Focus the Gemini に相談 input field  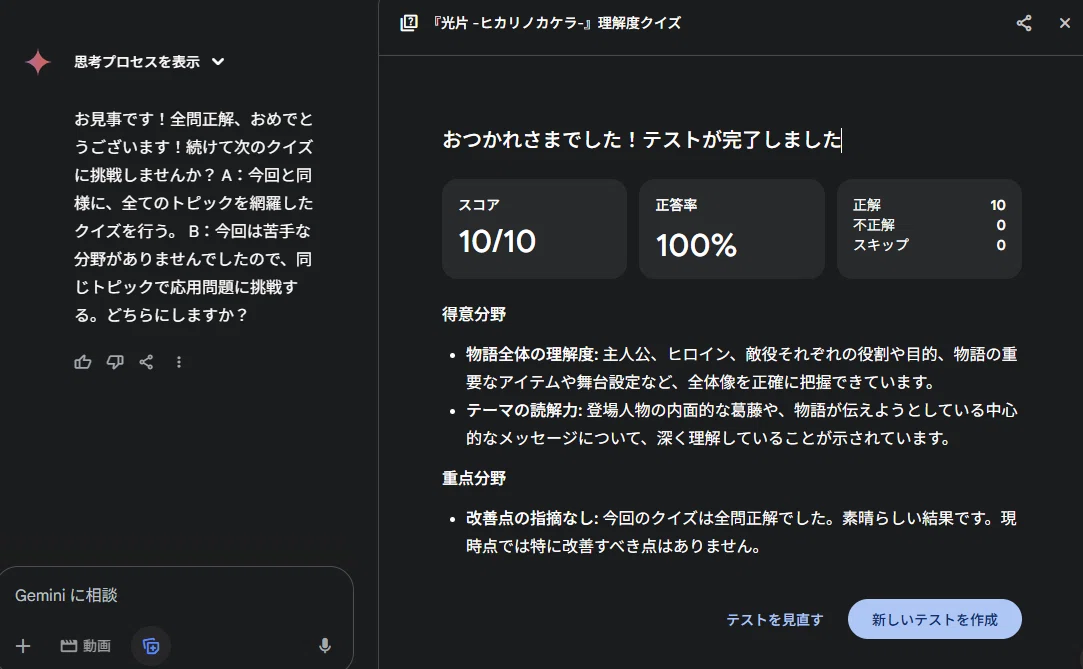point(177,595)
